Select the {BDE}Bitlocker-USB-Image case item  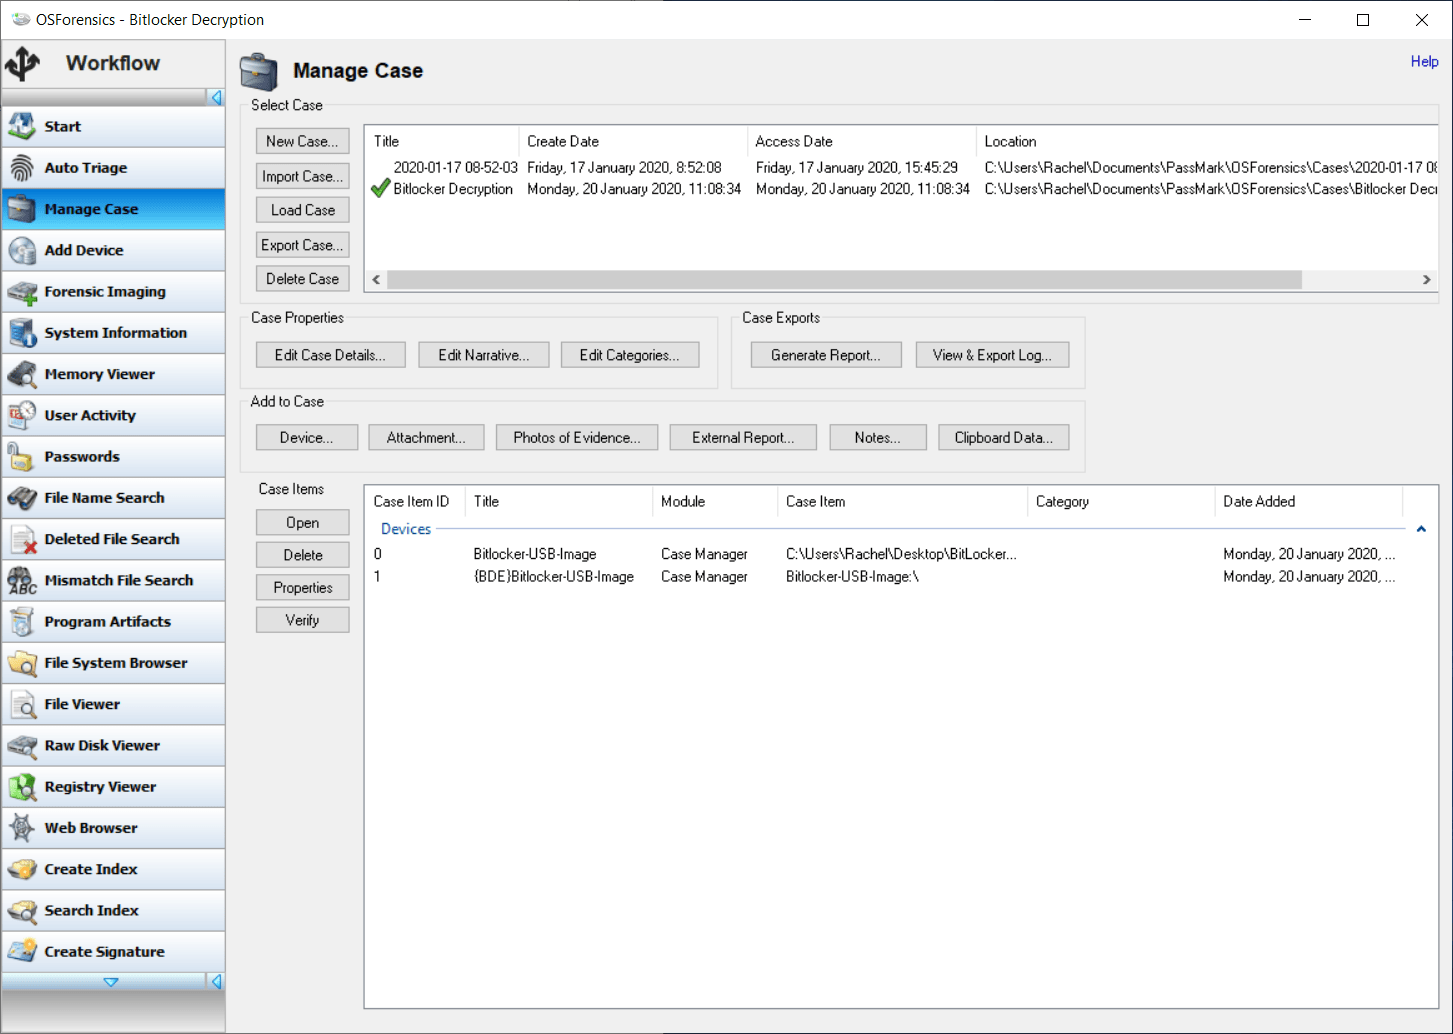[x=553, y=576]
